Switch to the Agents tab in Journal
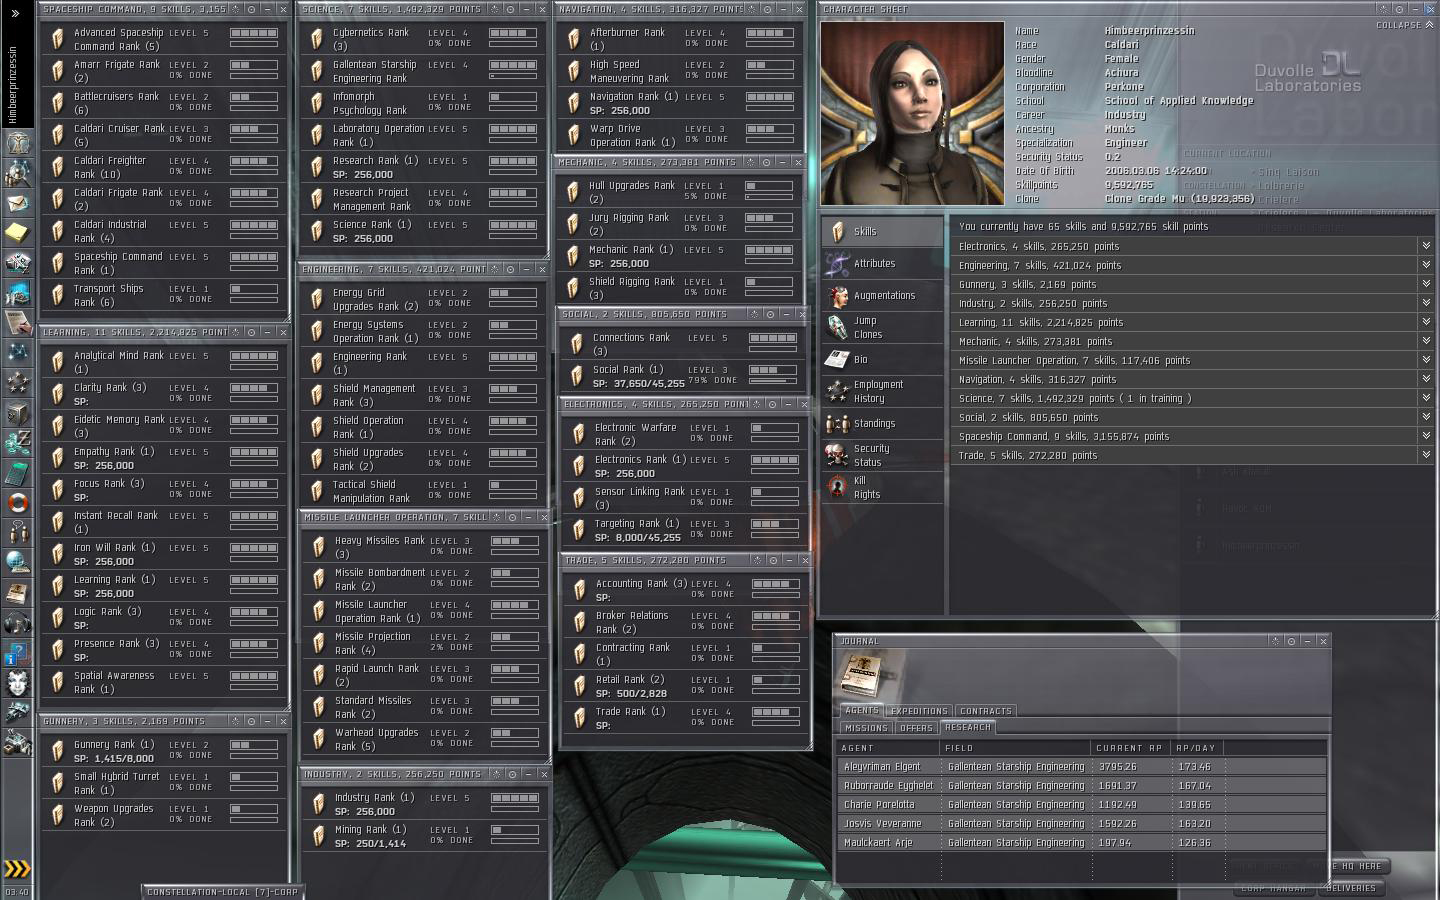The image size is (1440, 900). click(x=861, y=710)
